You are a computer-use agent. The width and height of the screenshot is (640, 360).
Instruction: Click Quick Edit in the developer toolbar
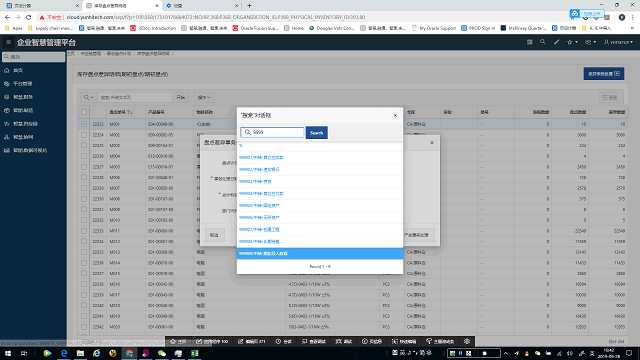404,341
